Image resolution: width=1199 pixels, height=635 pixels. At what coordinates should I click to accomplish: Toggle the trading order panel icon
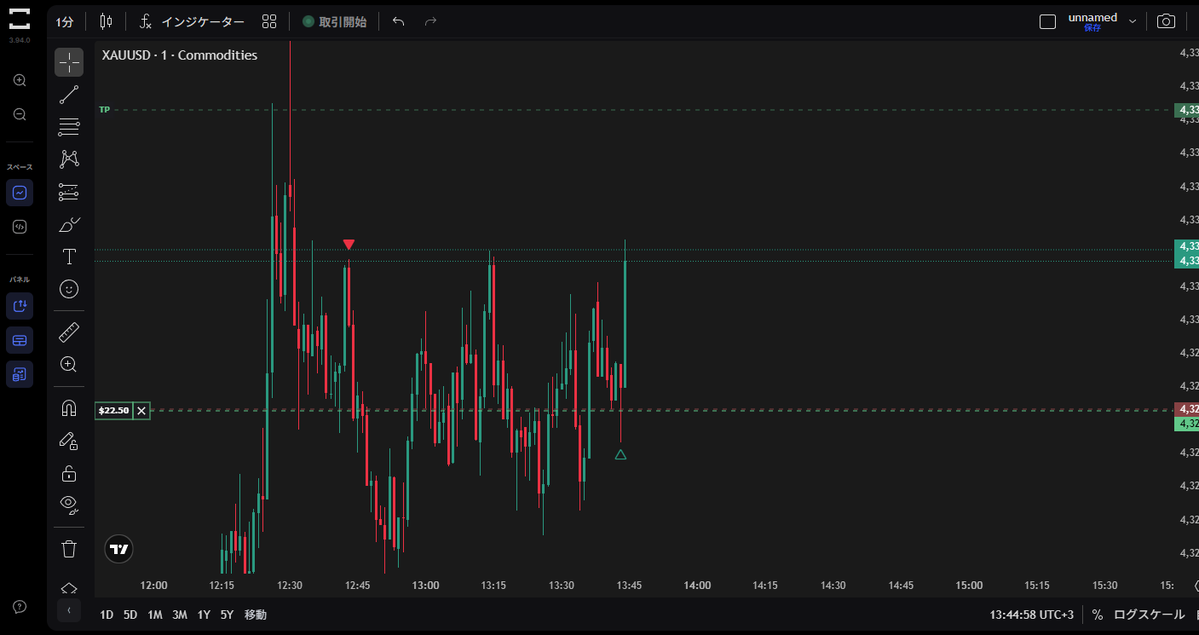pos(20,306)
